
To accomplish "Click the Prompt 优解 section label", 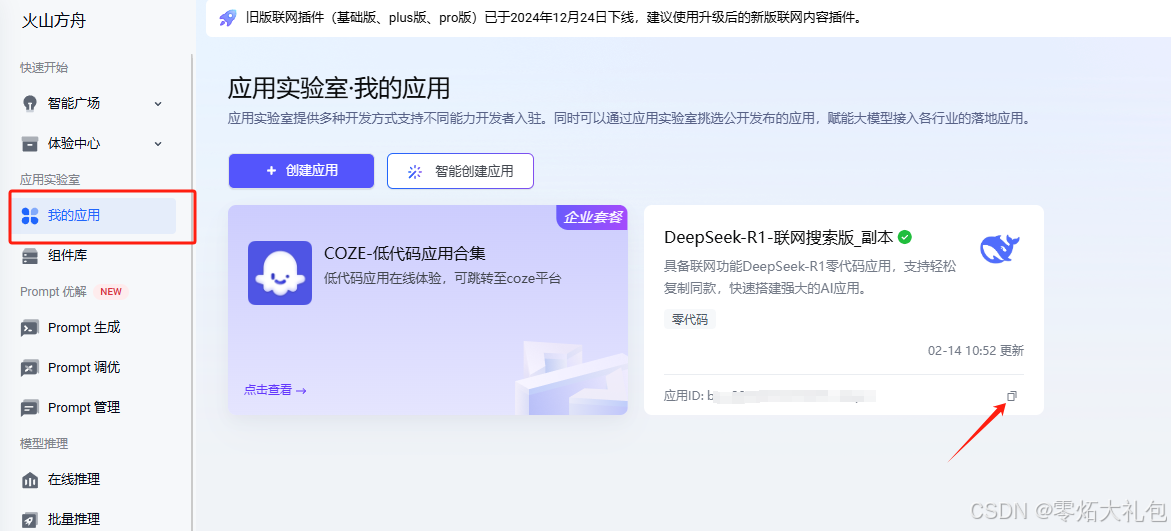I will tap(54, 292).
